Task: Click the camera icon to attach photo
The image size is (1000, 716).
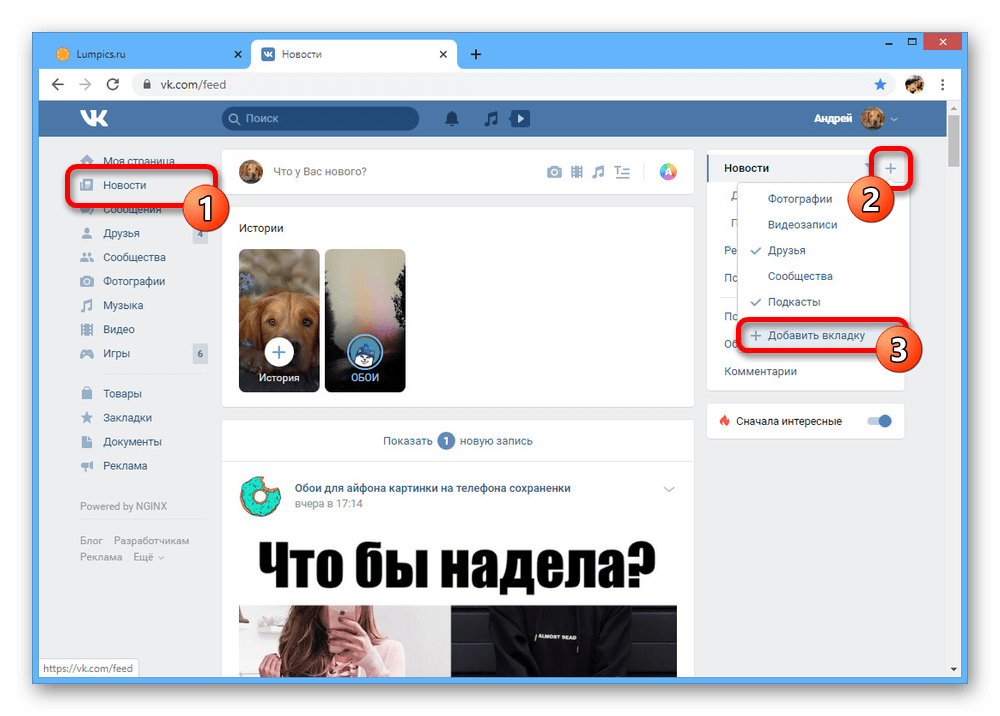Action: pyautogui.click(x=554, y=172)
